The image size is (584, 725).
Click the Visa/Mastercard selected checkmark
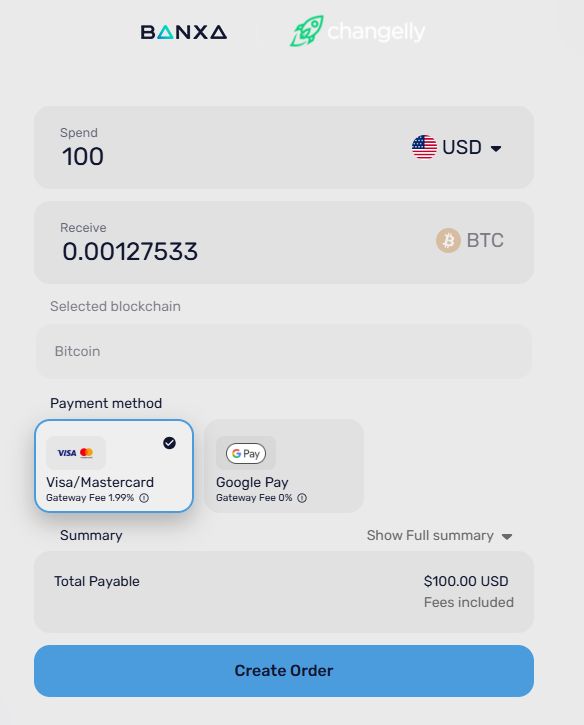[169, 443]
